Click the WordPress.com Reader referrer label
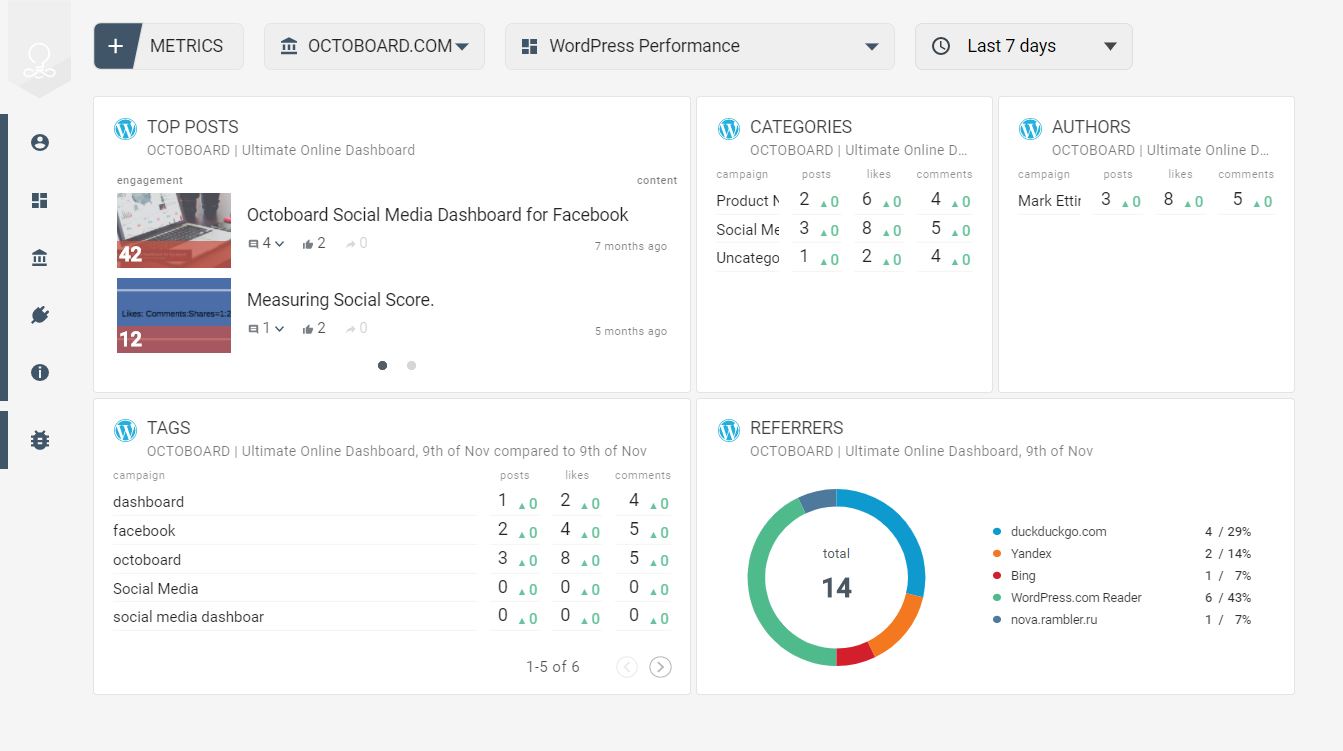This screenshot has width=1343, height=751. coord(1076,598)
